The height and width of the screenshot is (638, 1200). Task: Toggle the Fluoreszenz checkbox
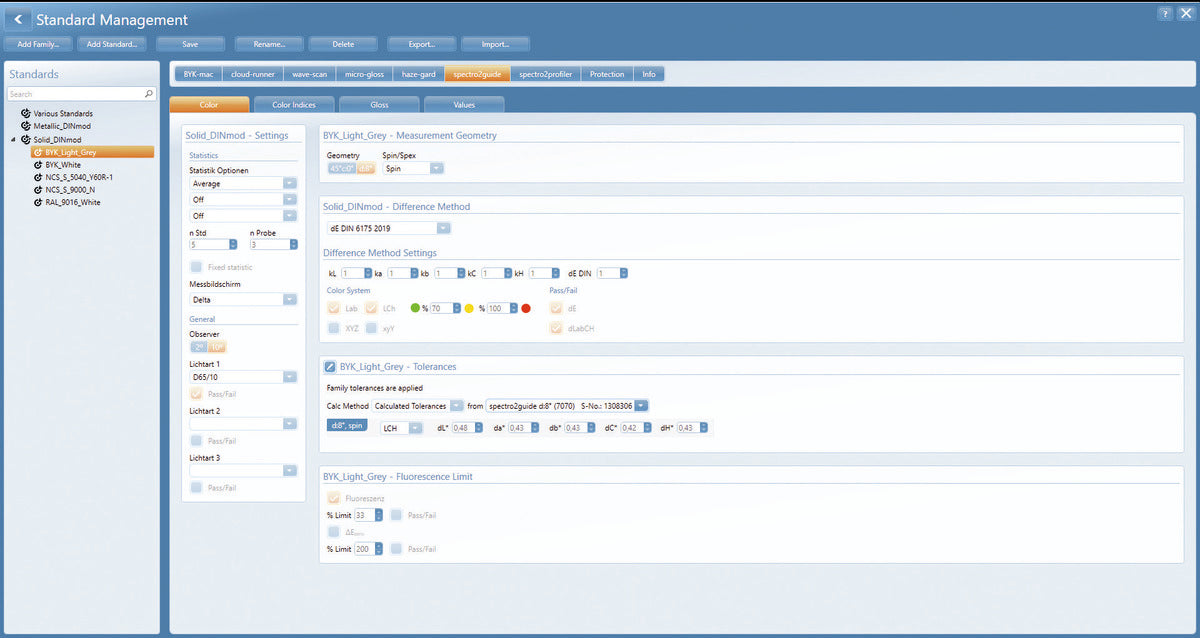[x=334, y=497]
